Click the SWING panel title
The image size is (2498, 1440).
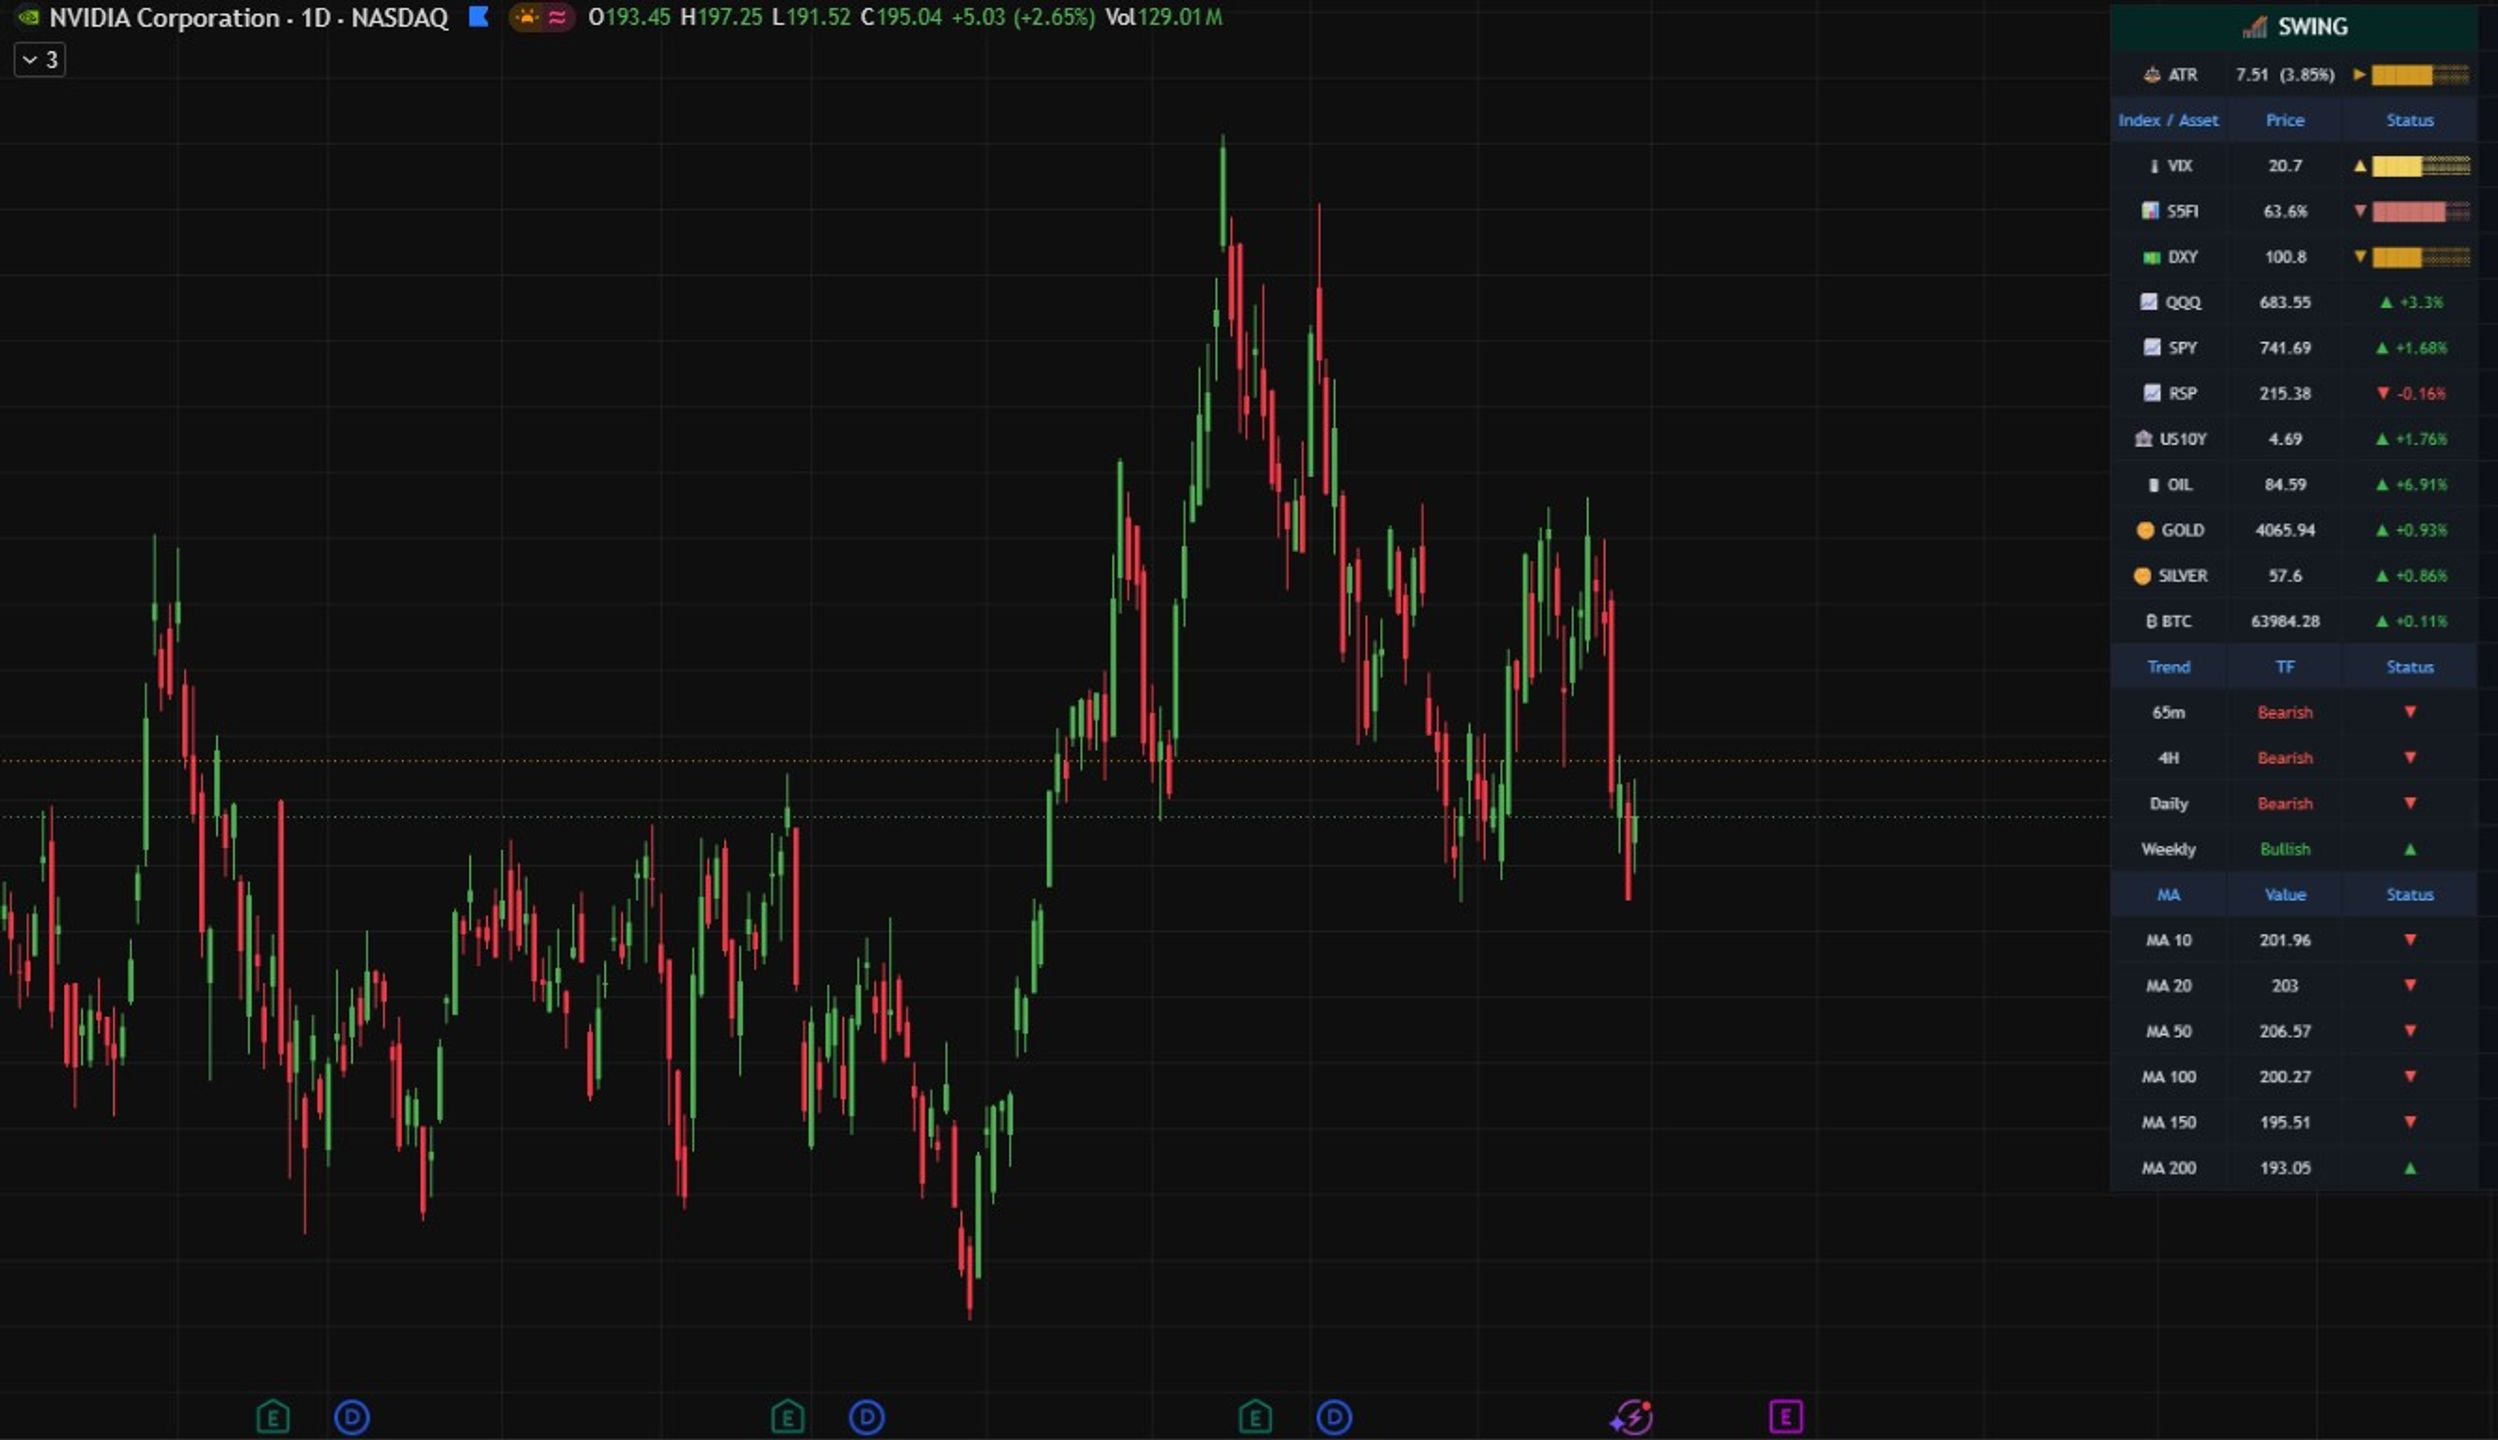tap(2312, 27)
